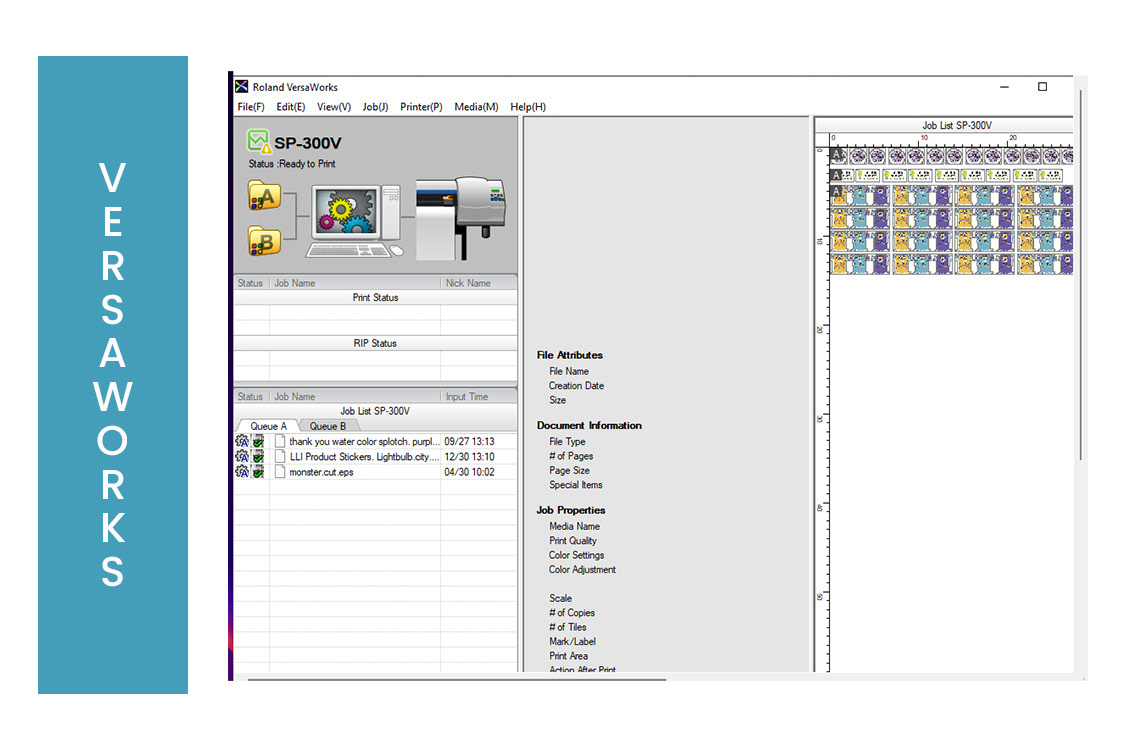1125x750 pixels.
Task: Select the thank you water color splotch job
Action: click(375, 441)
